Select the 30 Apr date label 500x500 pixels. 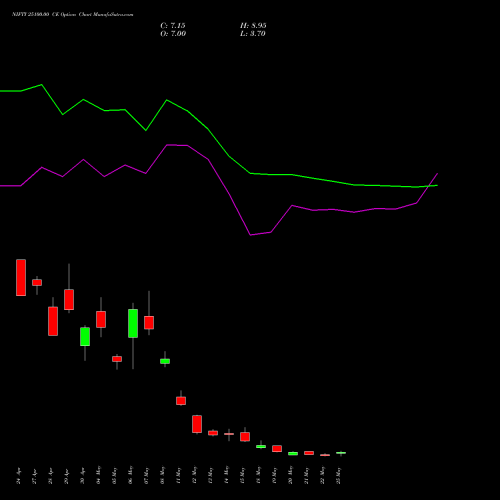pos(82,477)
